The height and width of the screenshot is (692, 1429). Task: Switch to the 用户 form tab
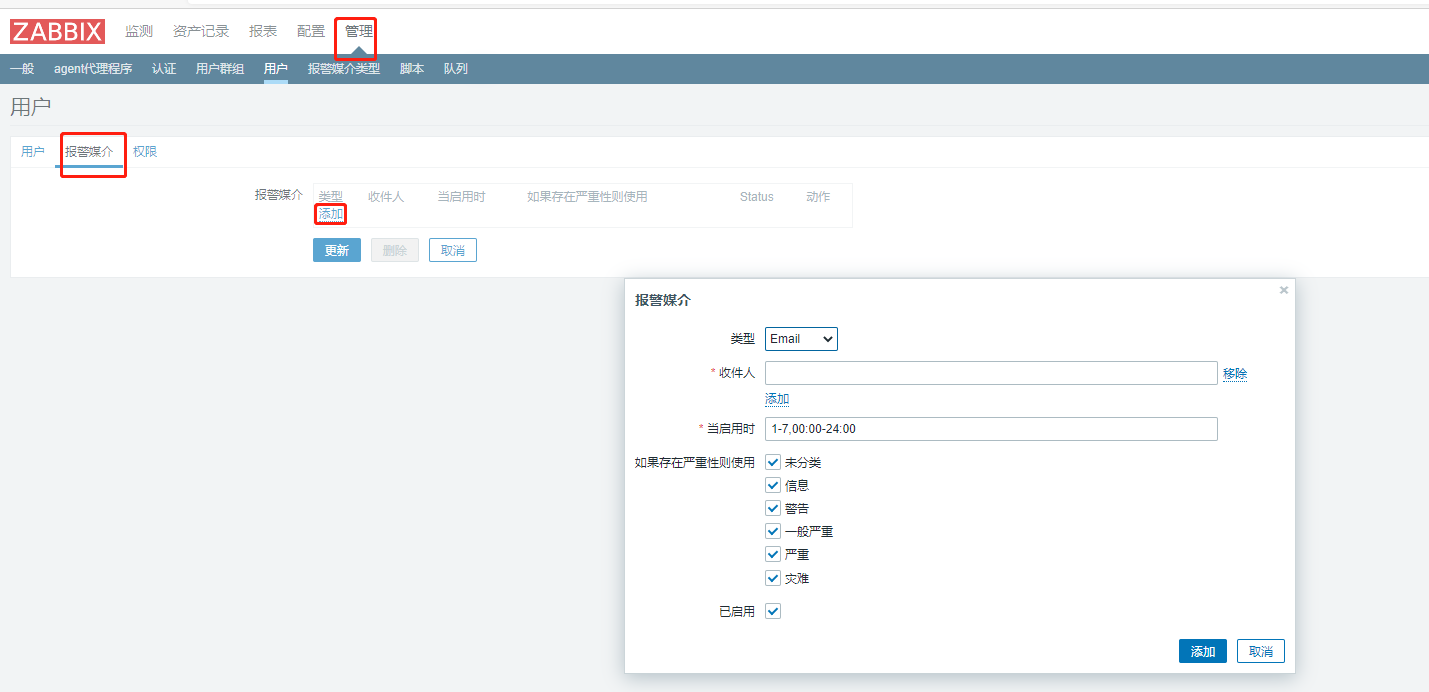(x=33, y=152)
